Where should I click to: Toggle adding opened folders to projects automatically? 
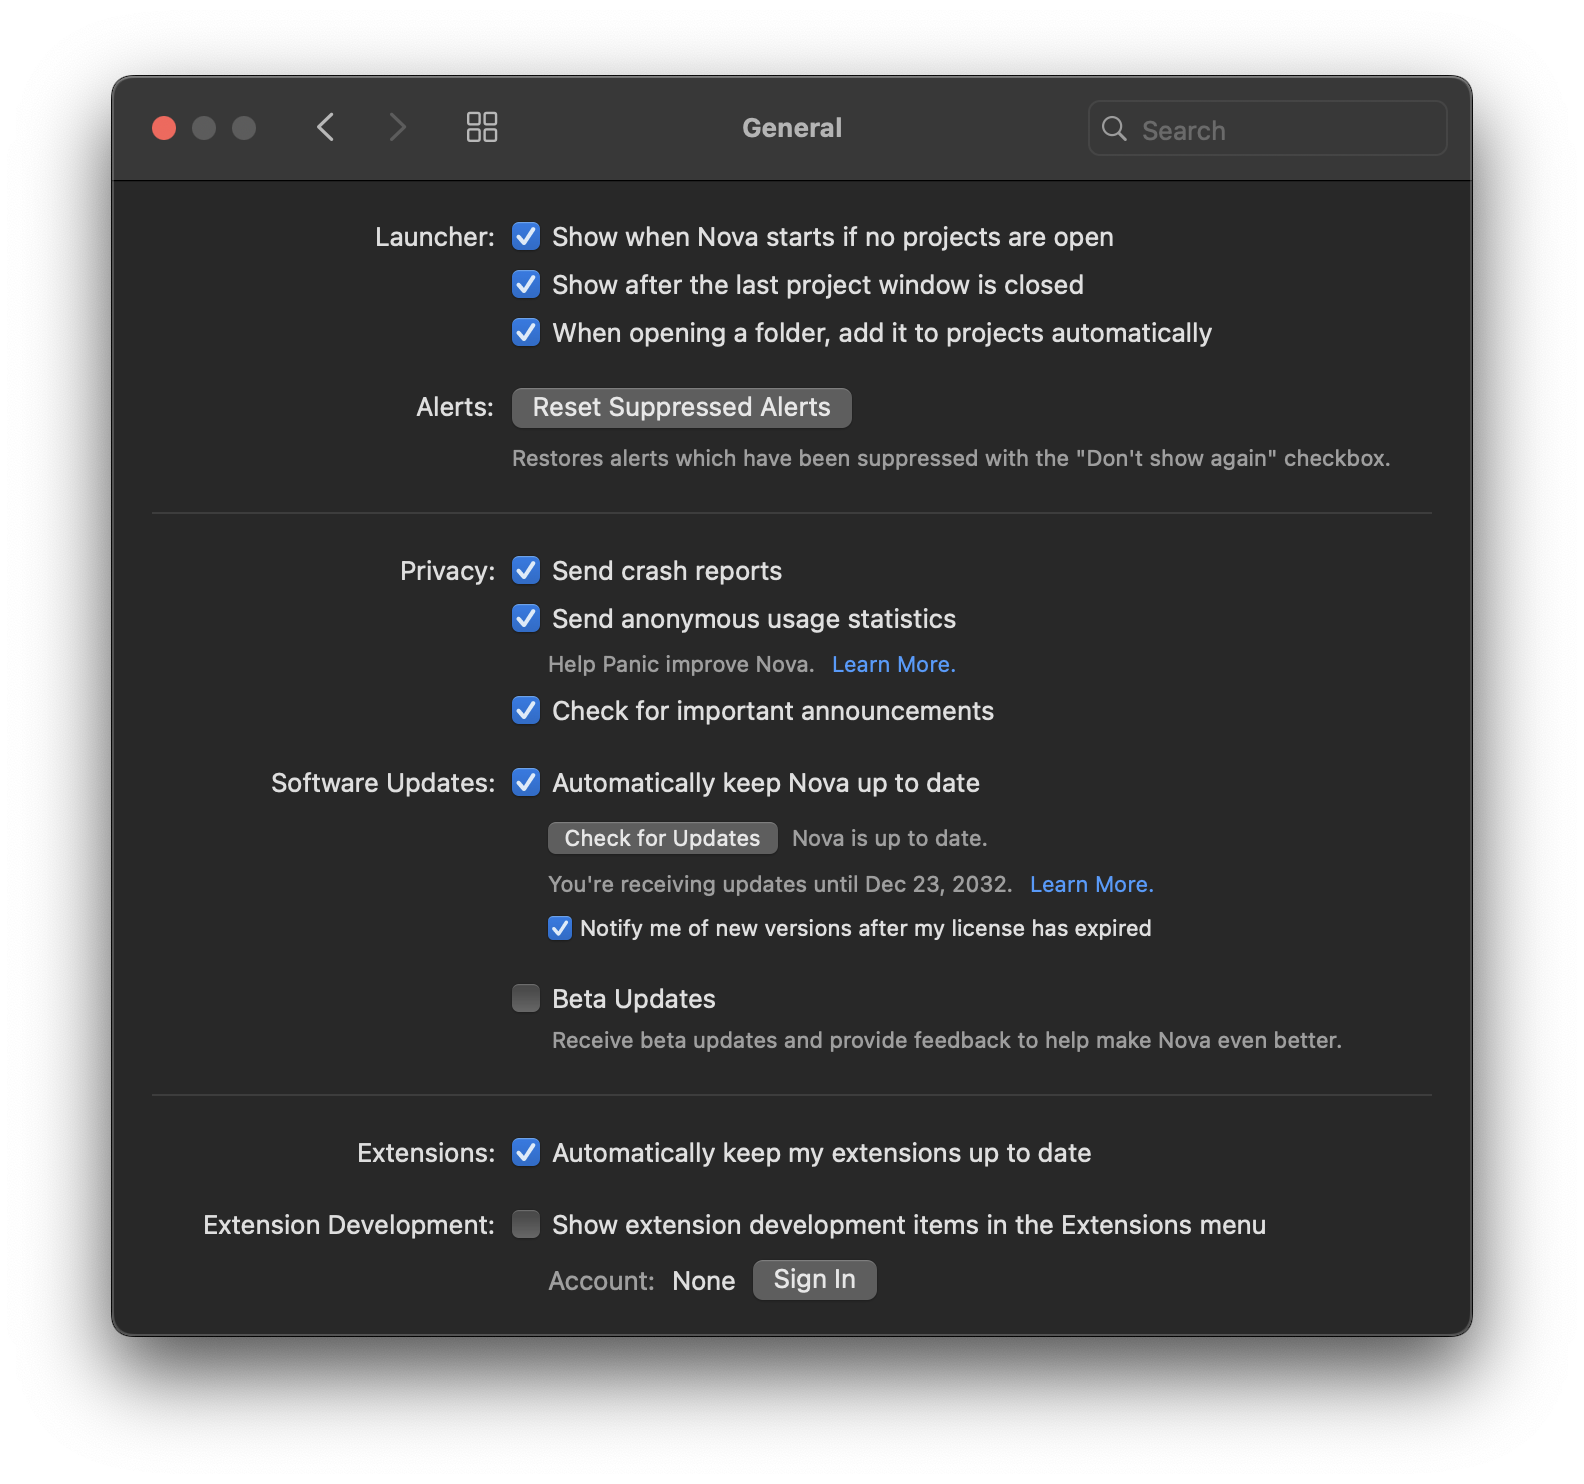point(526,333)
